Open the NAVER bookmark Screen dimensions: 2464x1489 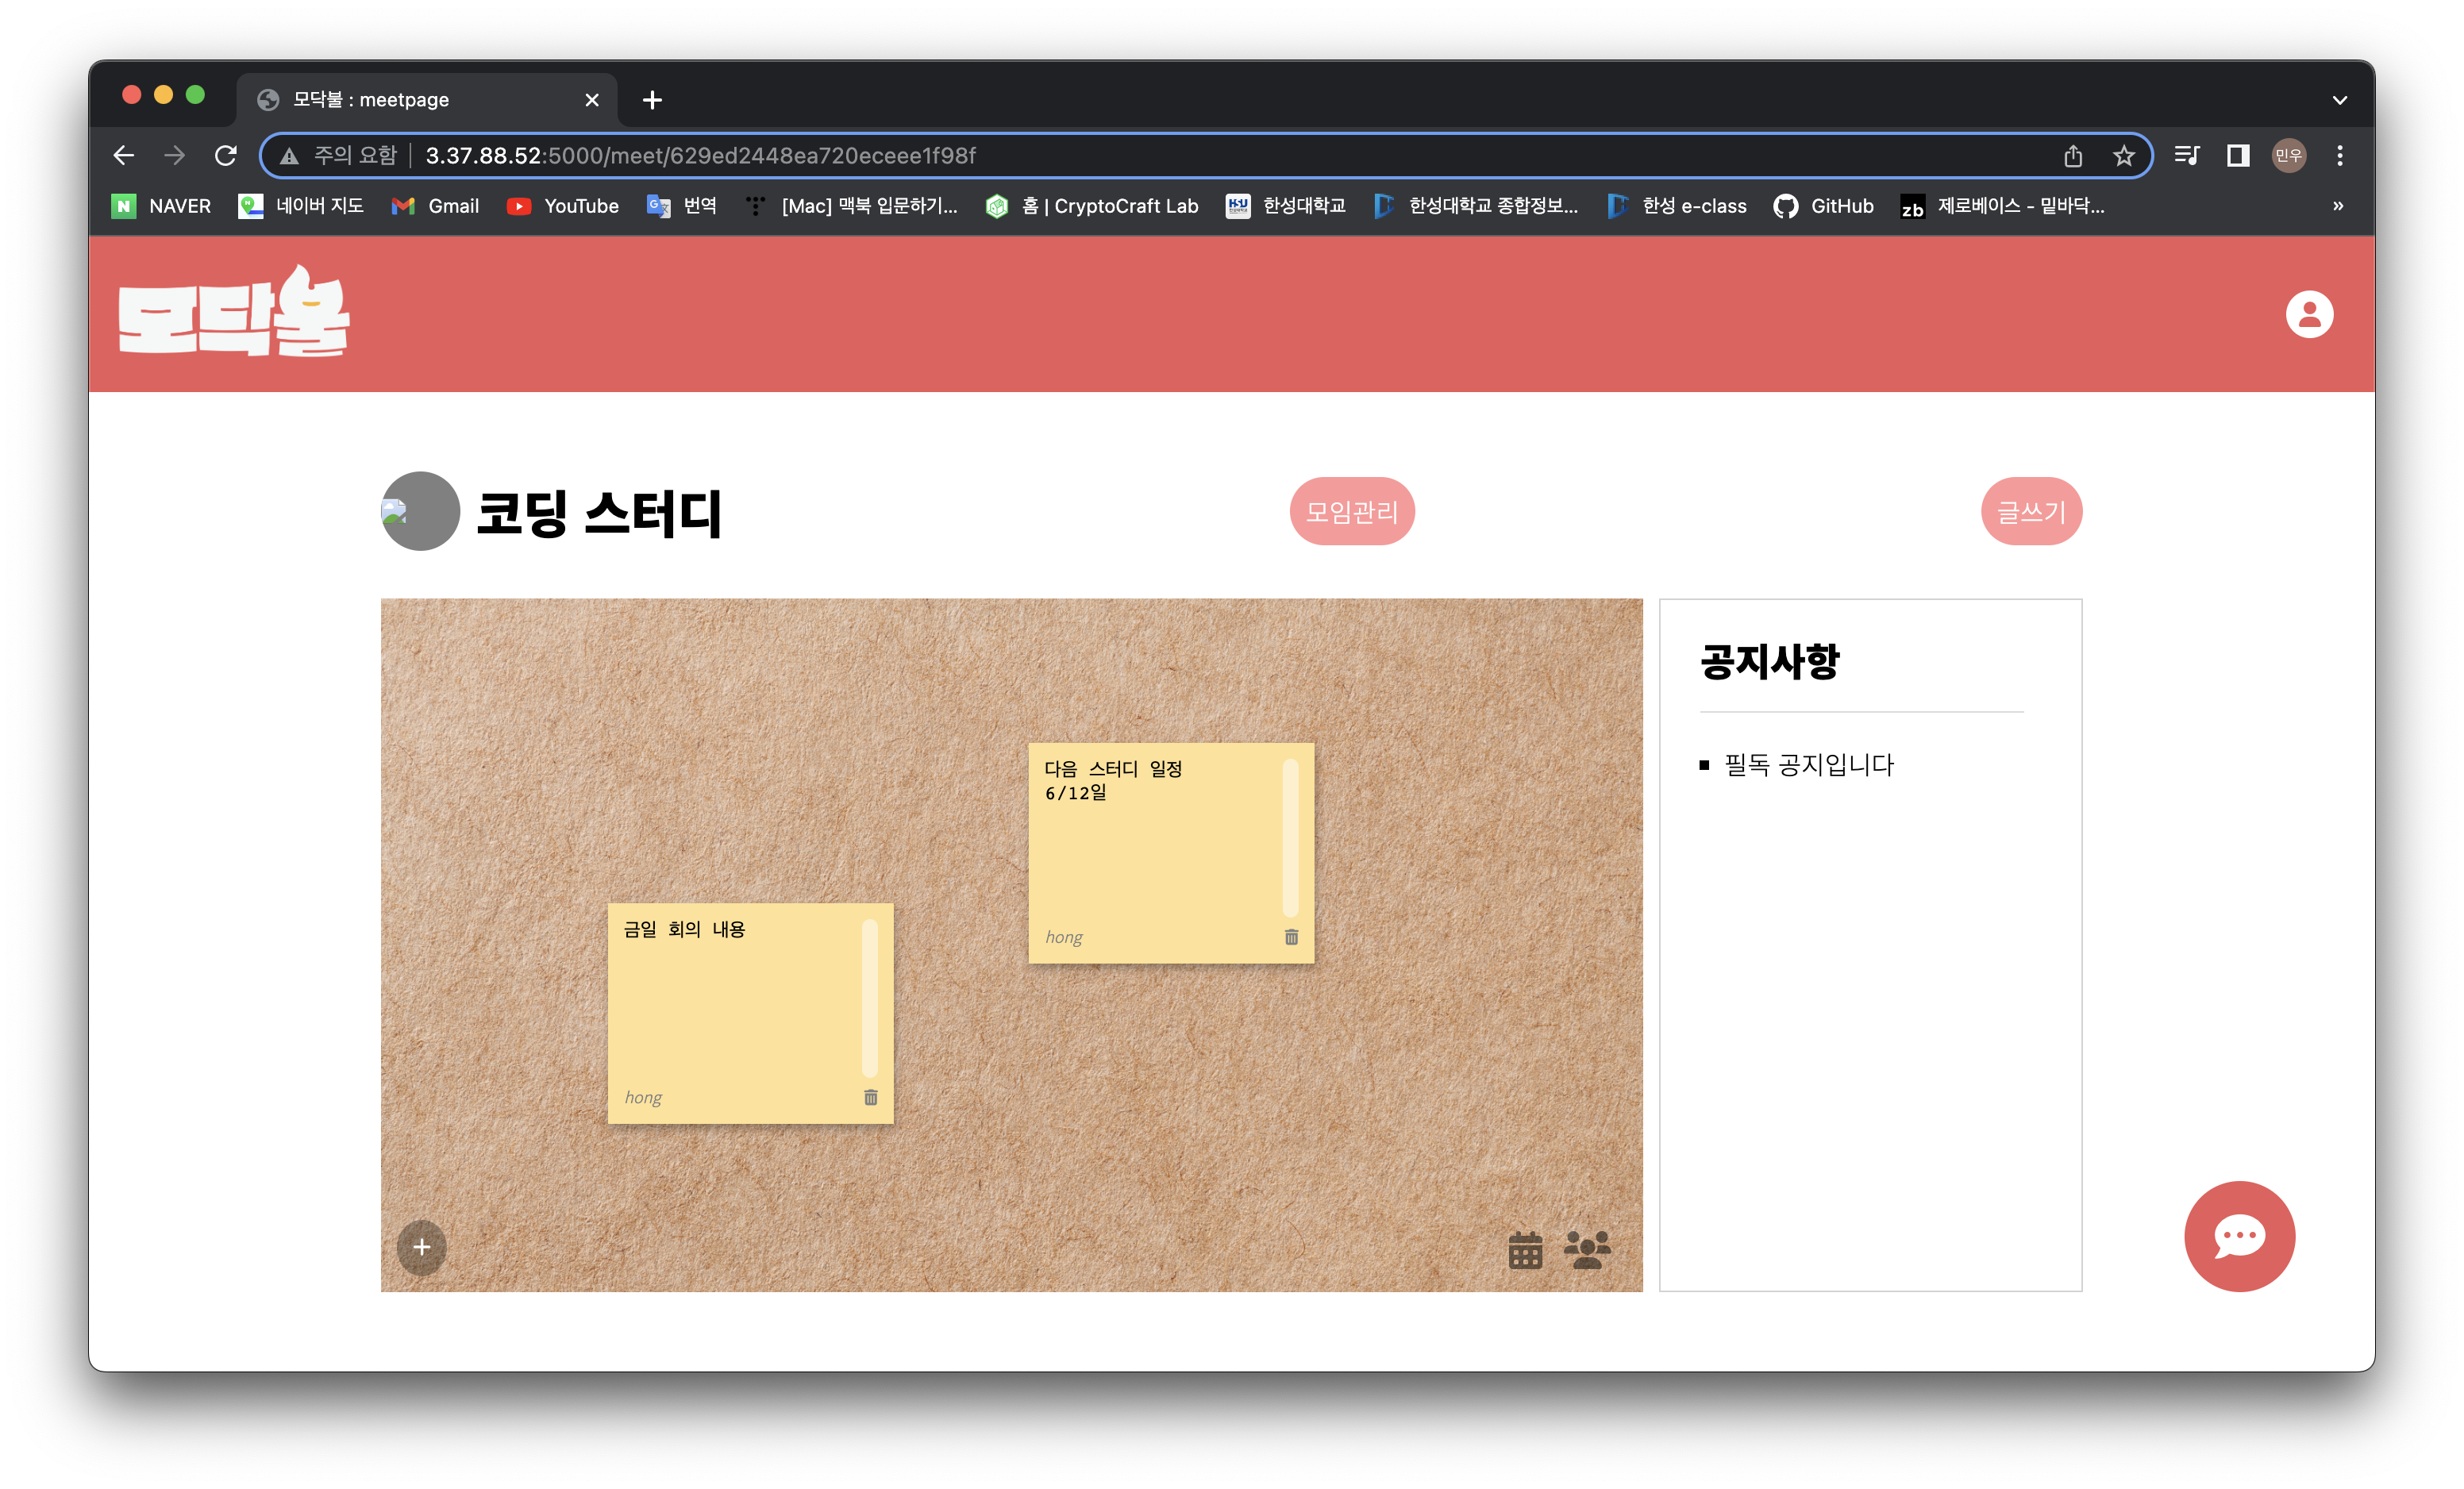pyautogui.click(x=161, y=206)
